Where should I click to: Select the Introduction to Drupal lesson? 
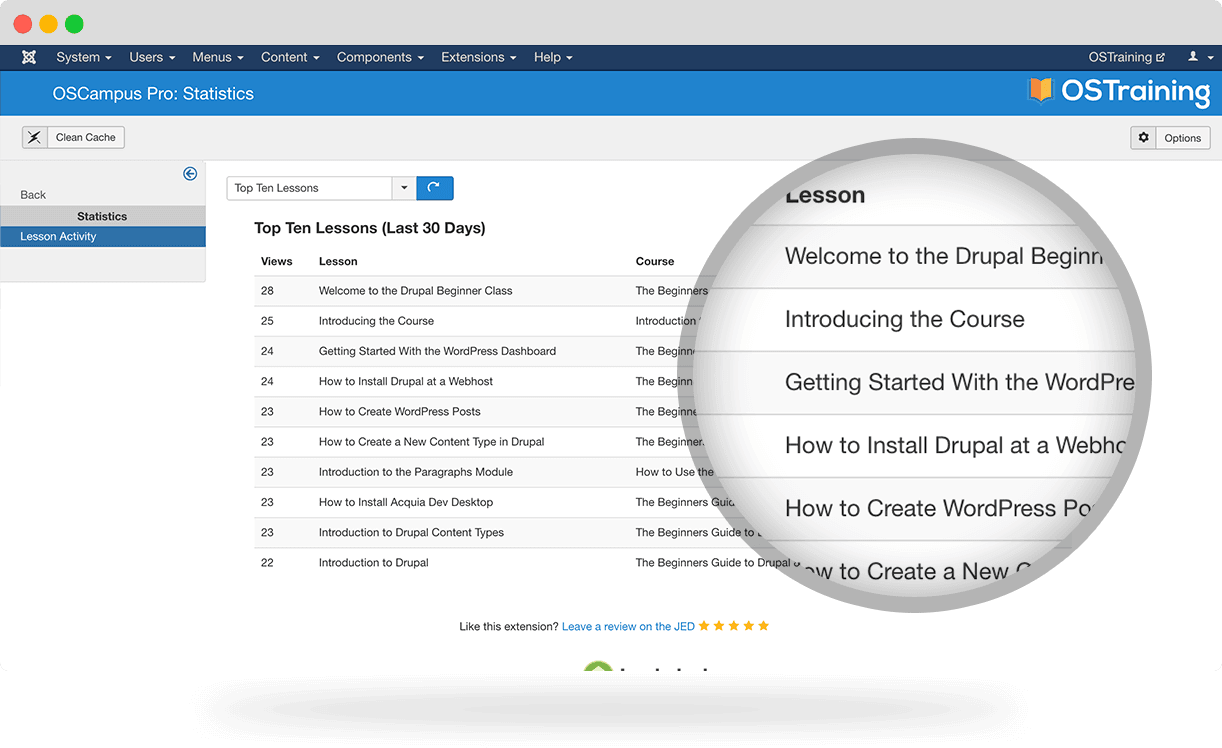(x=374, y=563)
